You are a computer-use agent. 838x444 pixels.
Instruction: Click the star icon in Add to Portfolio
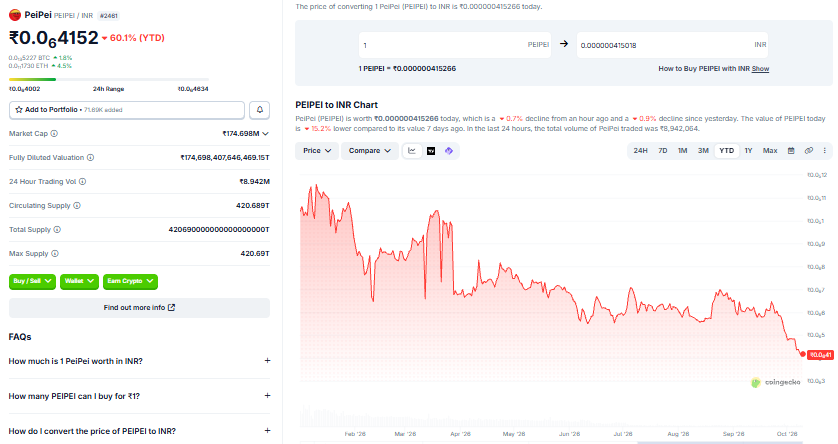coord(19,110)
